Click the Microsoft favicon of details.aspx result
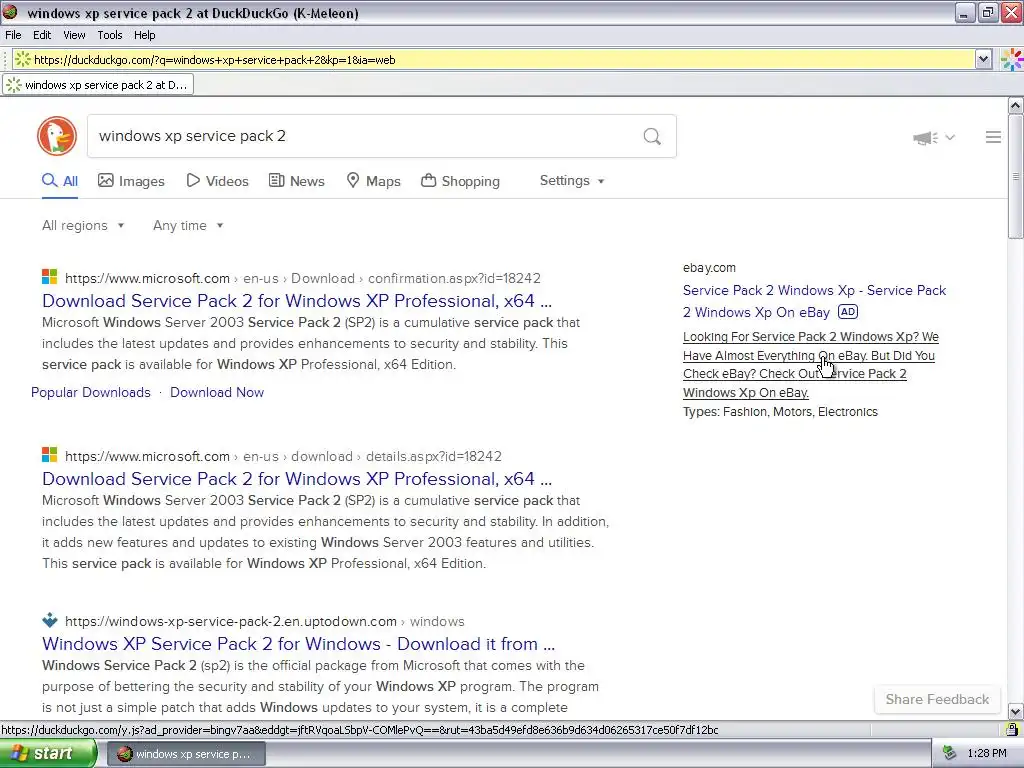Image resolution: width=1024 pixels, height=768 pixels. (50, 455)
